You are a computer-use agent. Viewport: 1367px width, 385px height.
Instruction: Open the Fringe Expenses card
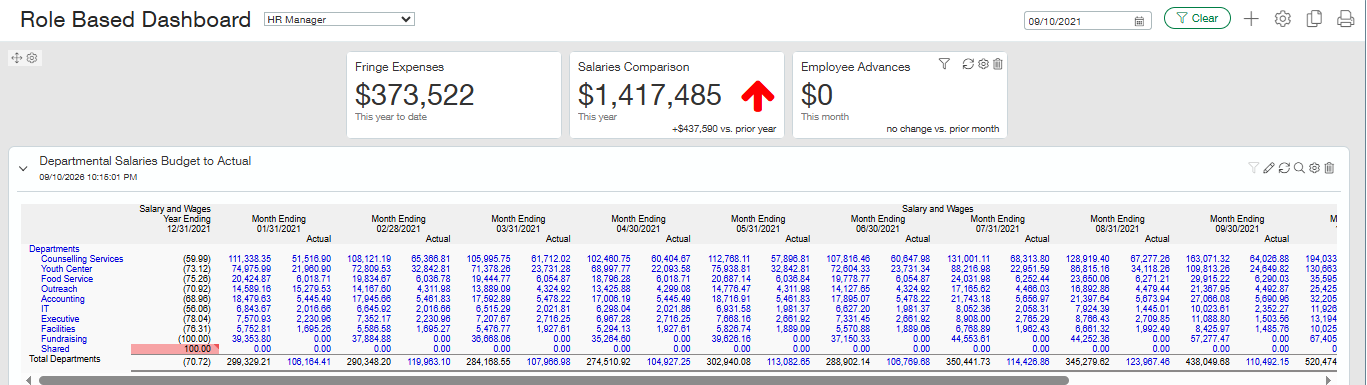(x=454, y=94)
